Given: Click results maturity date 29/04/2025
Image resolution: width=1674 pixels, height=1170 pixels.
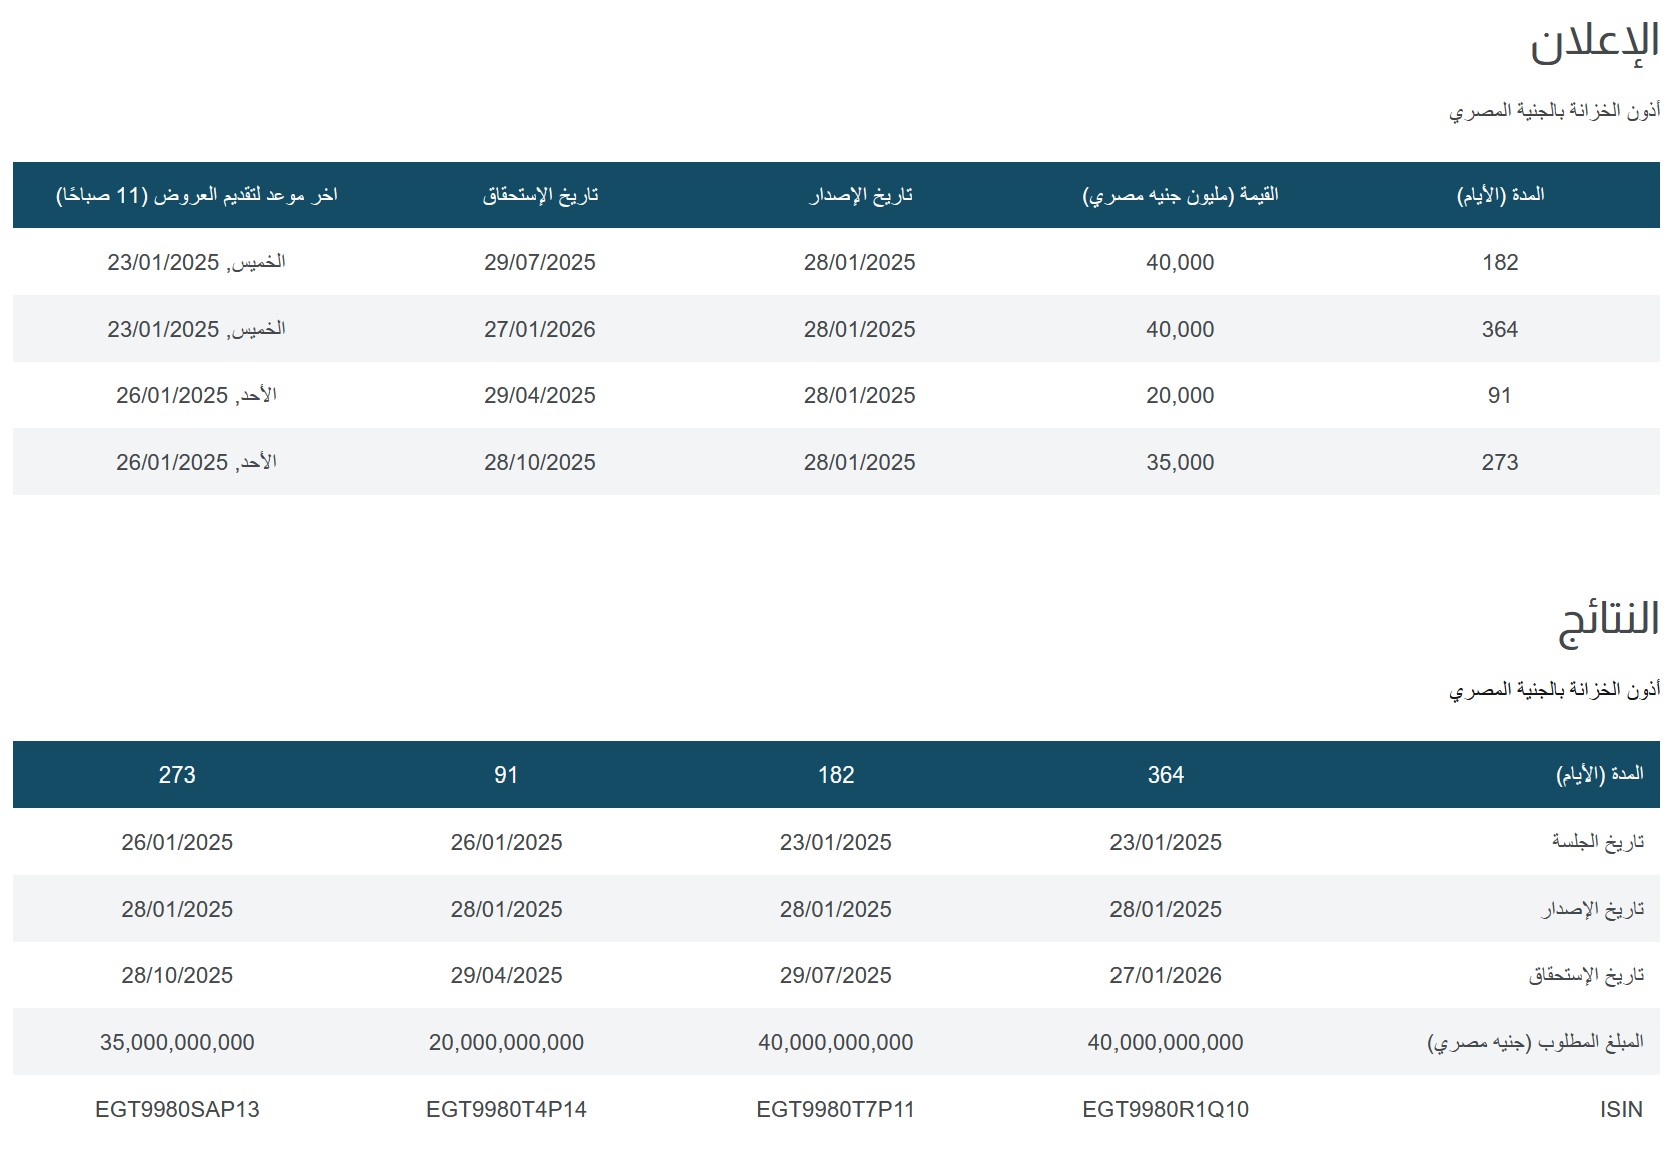Looking at the screenshot, I should pyautogui.click(x=506, y=975).
